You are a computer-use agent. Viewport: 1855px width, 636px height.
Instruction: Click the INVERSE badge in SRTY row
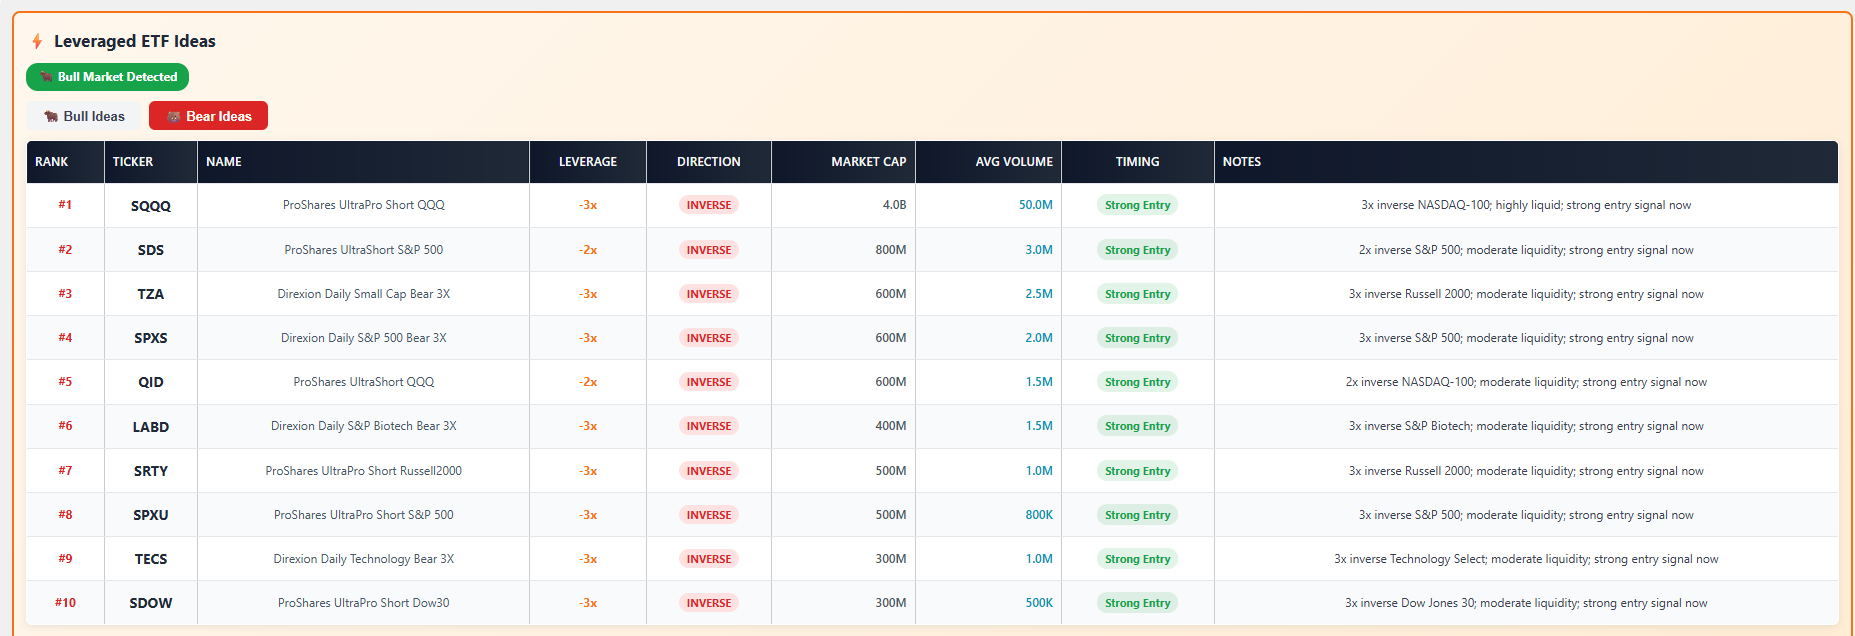(x=708, y=471)
